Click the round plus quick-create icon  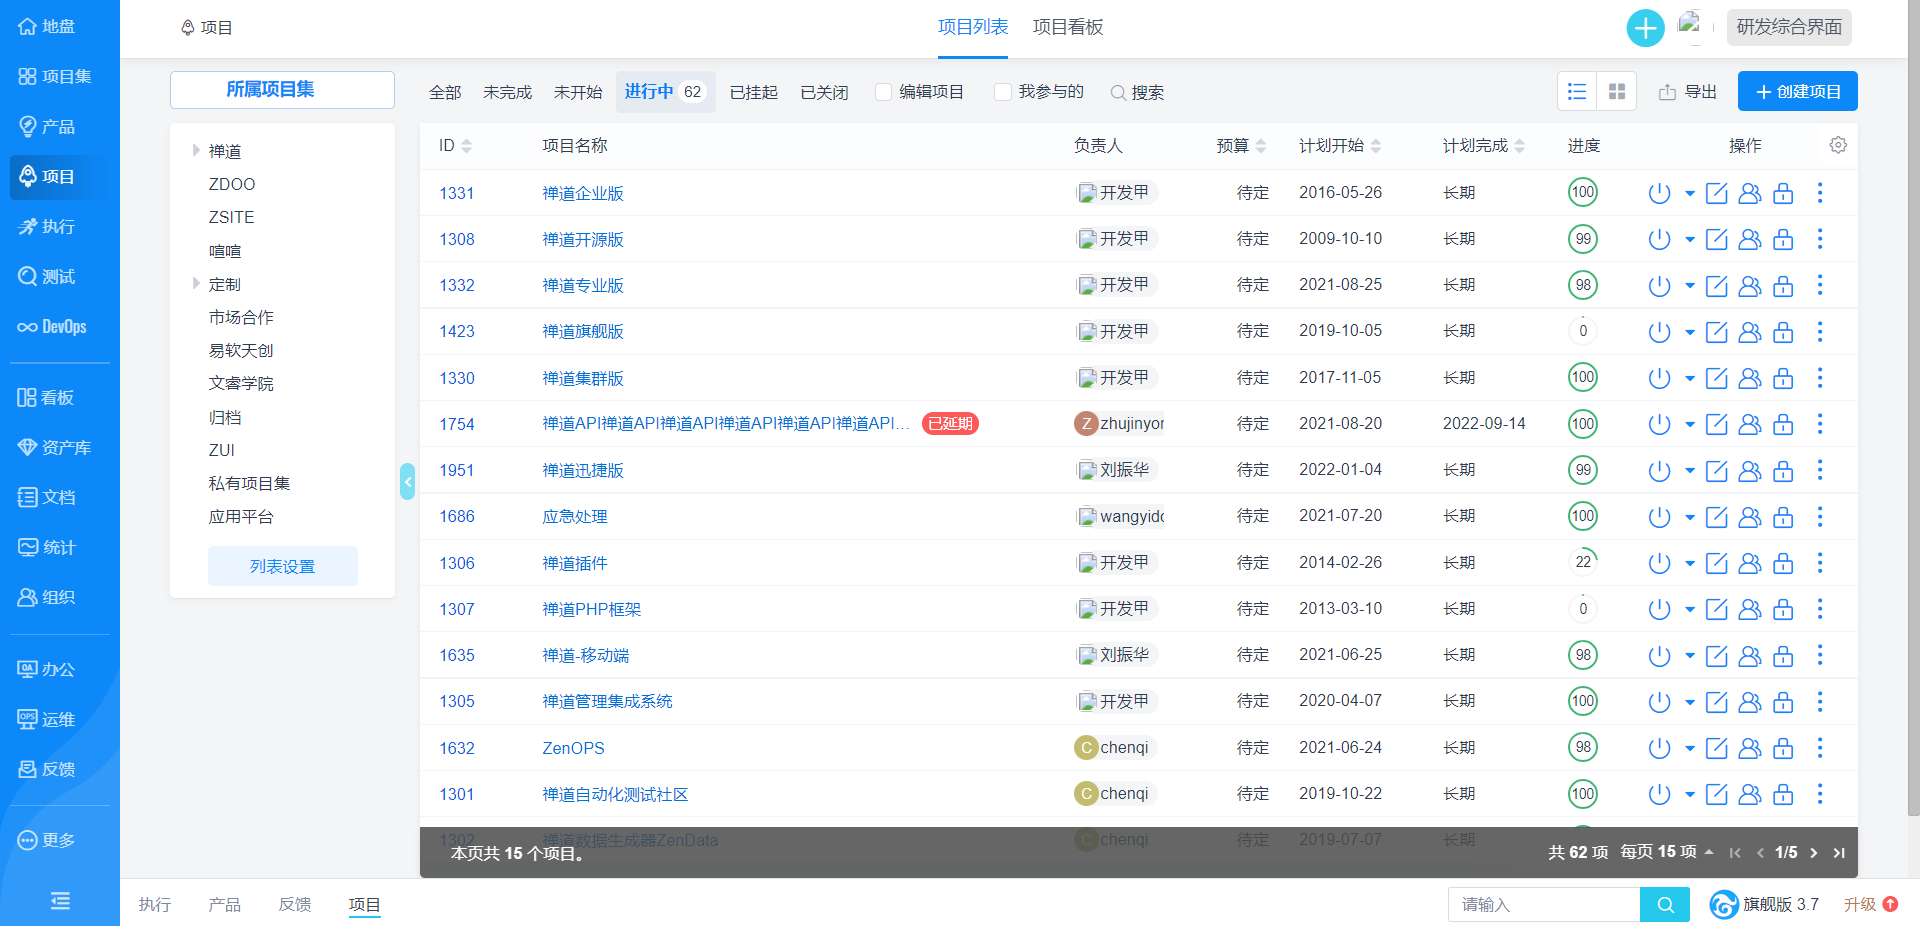point(1645,28)
